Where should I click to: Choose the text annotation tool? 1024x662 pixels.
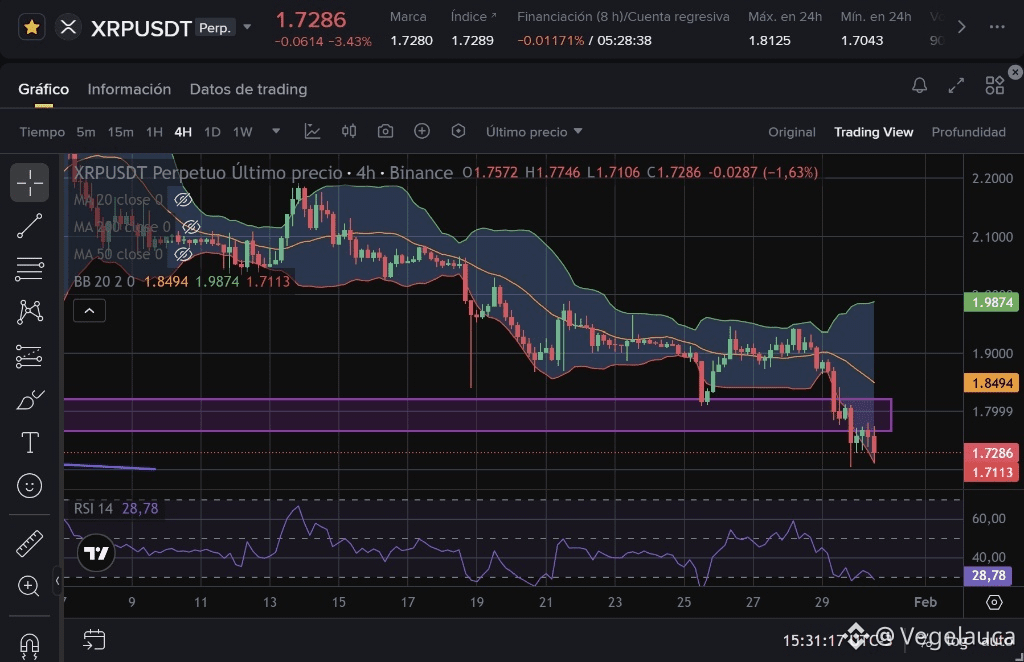[x=30, y=442]
